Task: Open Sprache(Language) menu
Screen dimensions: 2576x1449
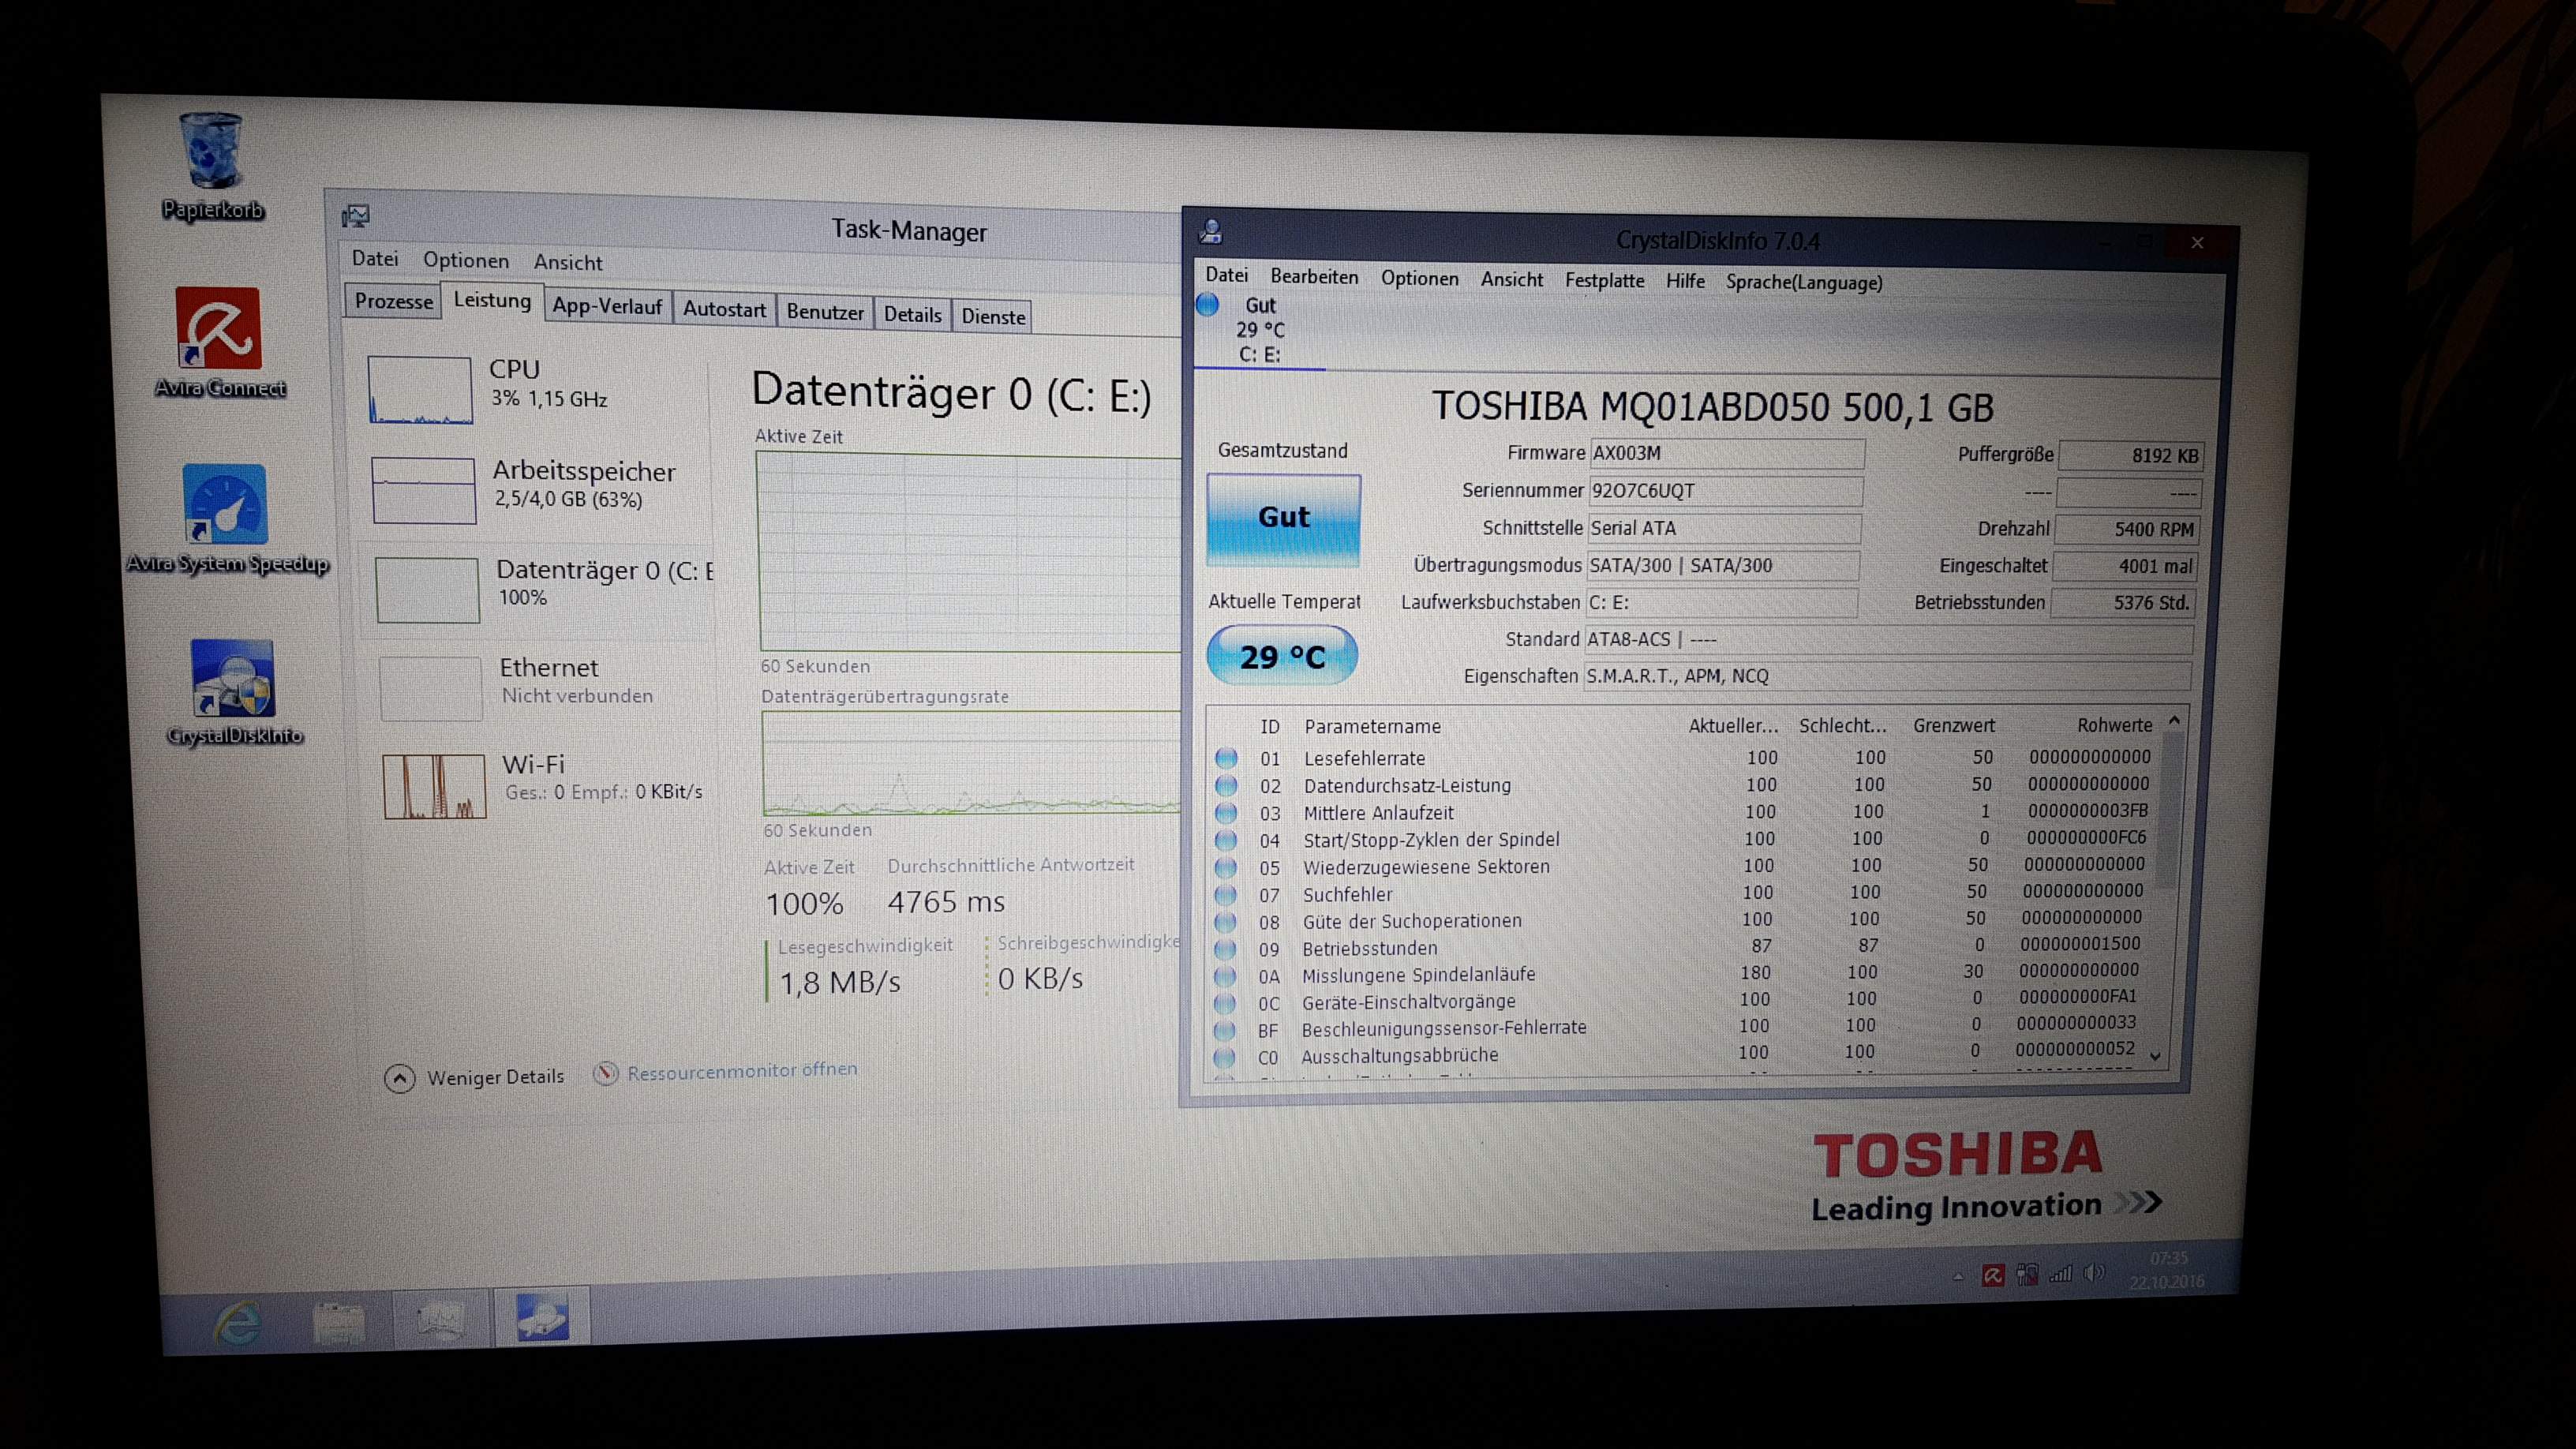Action: pyautogui.click(x=1803, y=283)
